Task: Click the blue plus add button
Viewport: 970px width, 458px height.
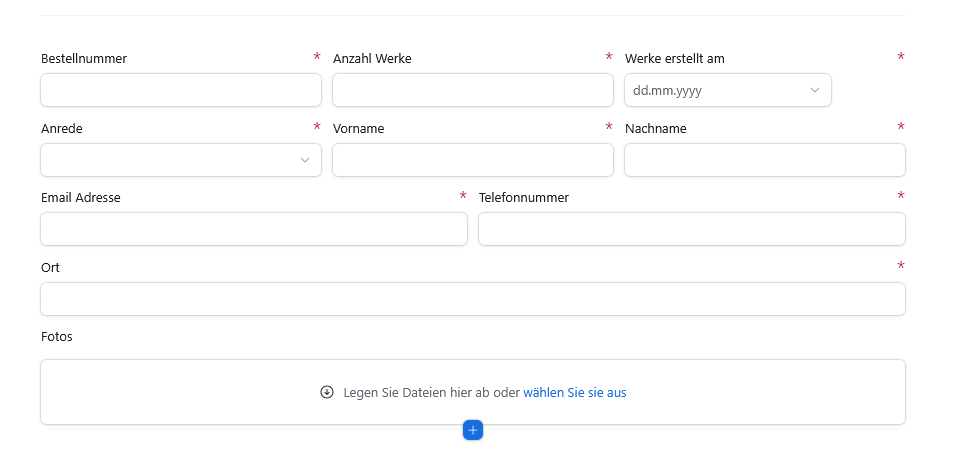Action: [473, 430]
